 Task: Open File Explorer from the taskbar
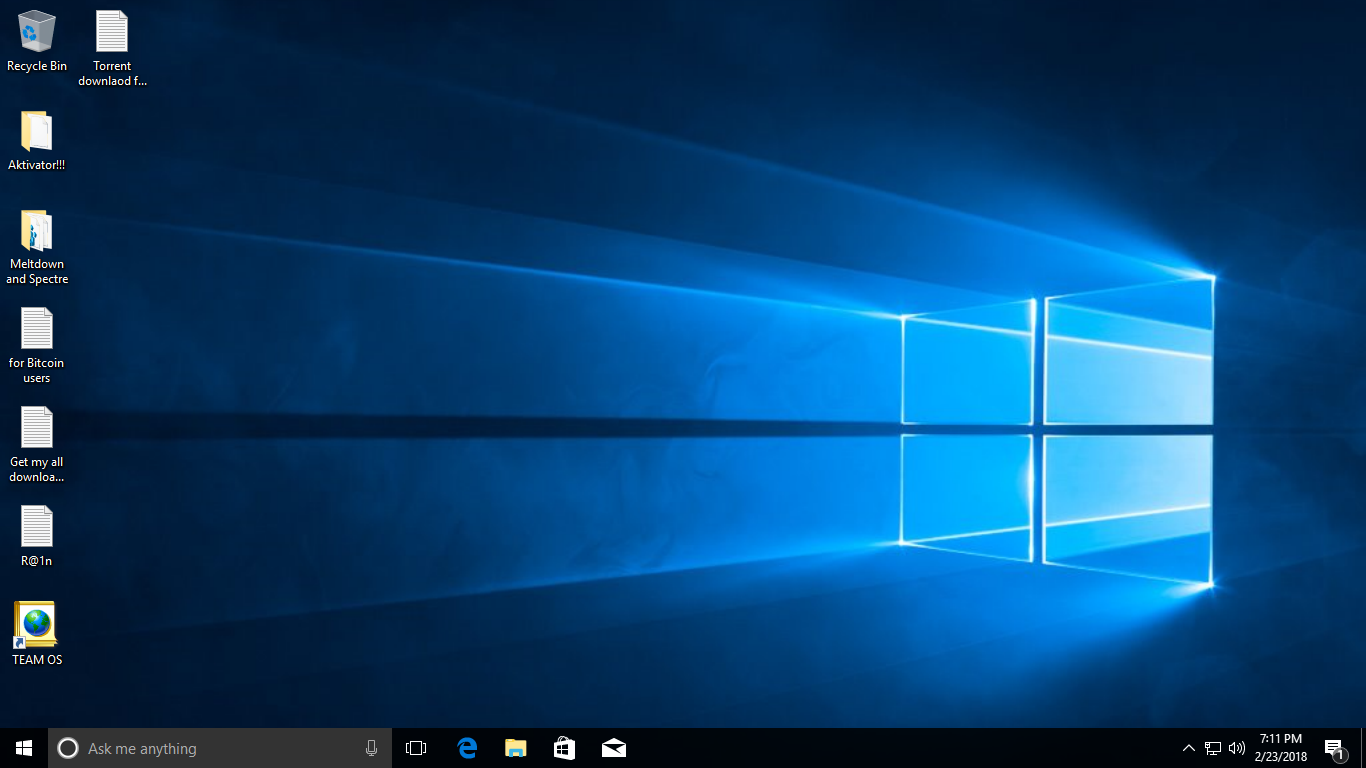pyautogui.click(x=516, y=748)
